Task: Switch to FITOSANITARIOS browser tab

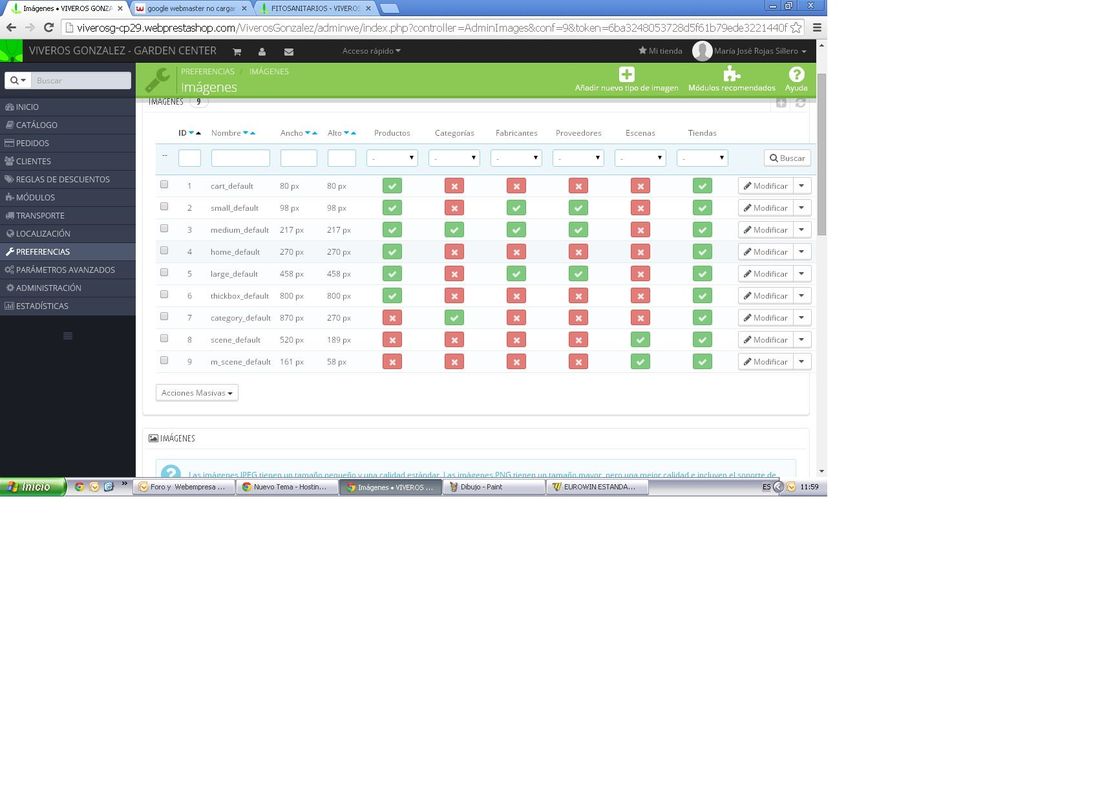Action: click(x=316, y=8)
